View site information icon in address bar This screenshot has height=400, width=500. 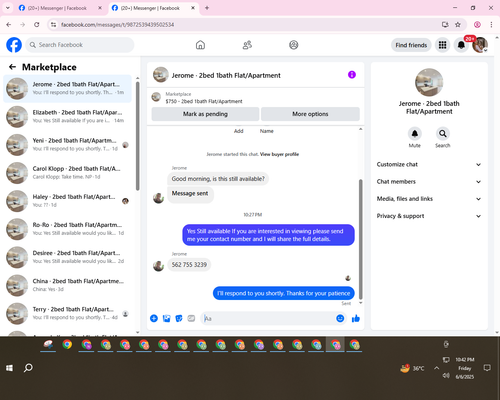pos(54,24)
